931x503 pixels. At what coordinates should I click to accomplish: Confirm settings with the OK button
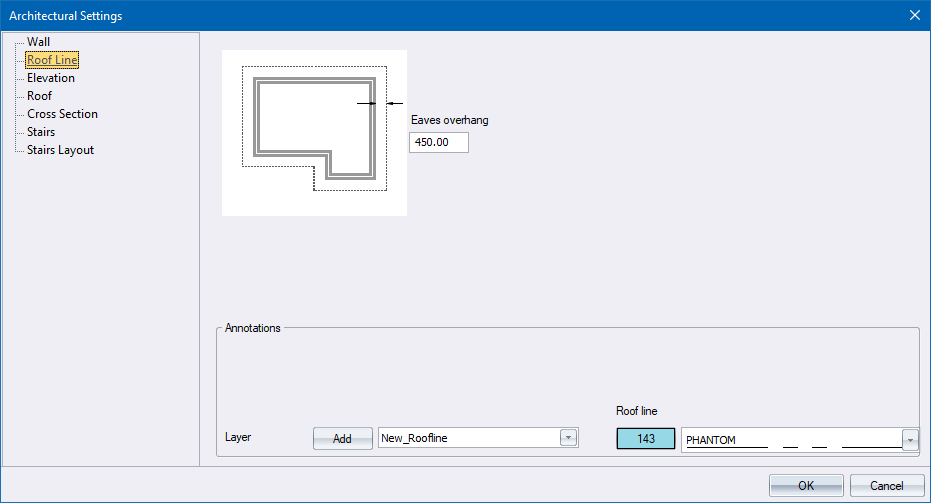click(806, 485)
